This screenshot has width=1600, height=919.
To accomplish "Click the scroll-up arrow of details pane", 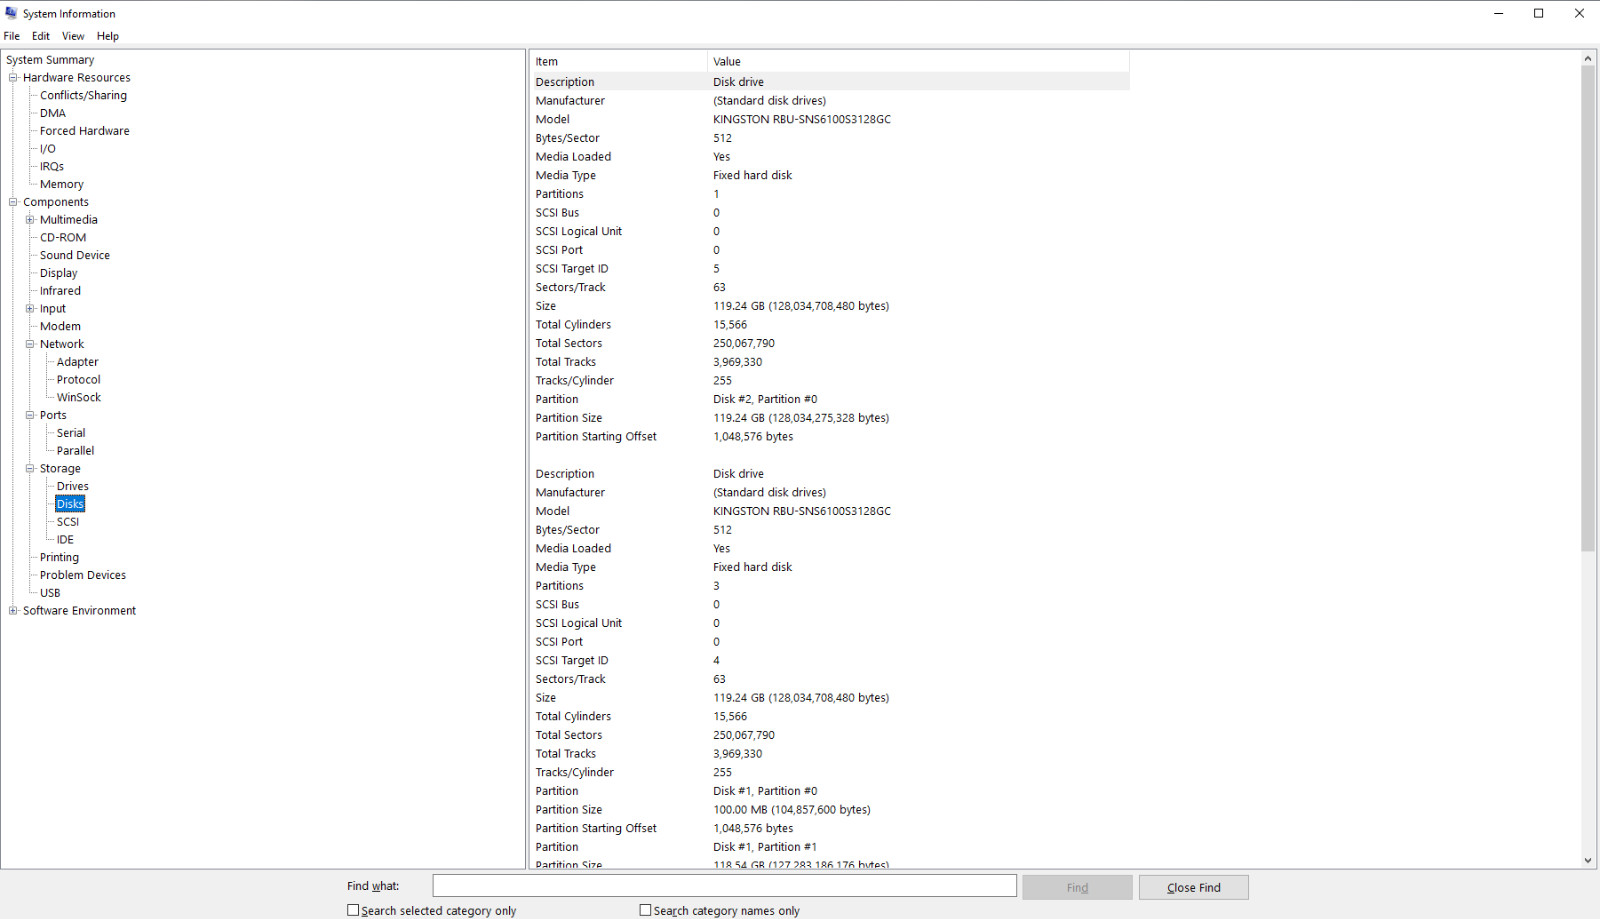I will [1588, 59].
